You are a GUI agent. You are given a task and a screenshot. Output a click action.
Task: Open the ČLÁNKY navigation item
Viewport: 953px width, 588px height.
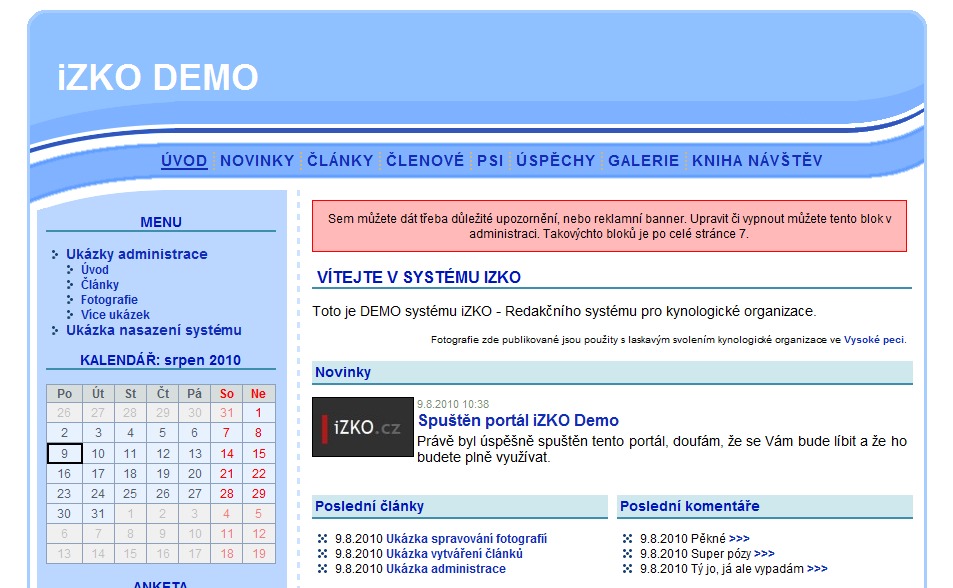pyautogui.click(x=340, y=161)
